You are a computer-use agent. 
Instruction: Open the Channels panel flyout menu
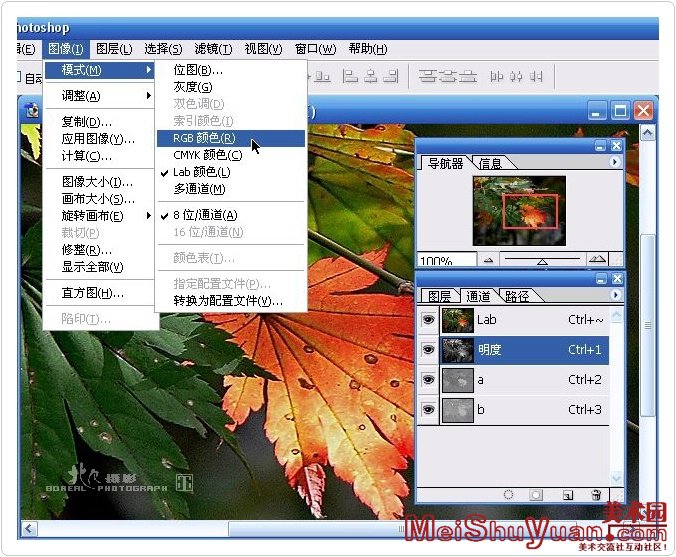615,295
